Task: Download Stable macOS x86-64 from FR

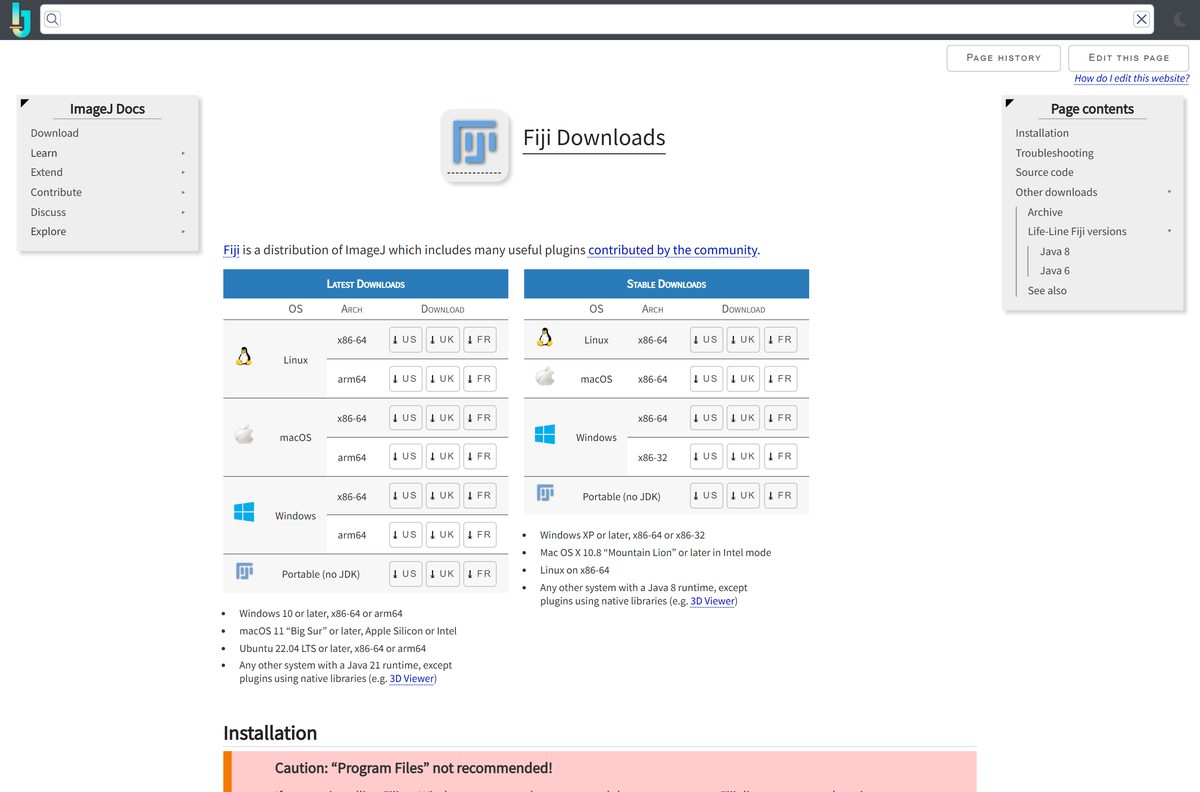Action: coord(781,379)
